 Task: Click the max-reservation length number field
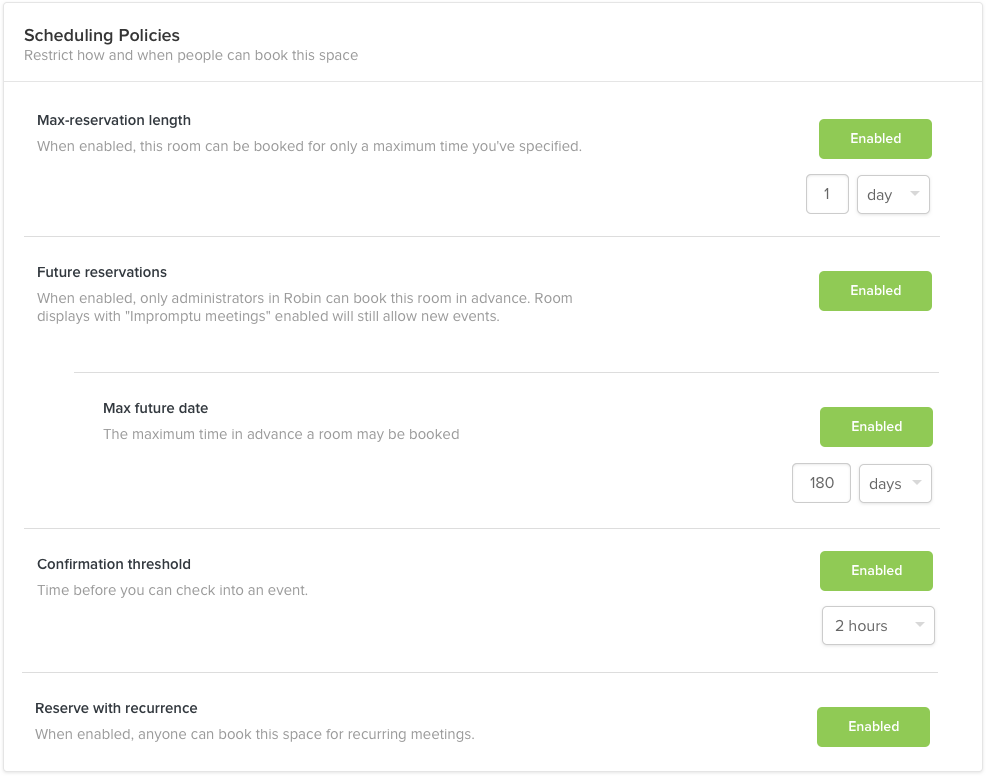(827, 194)
